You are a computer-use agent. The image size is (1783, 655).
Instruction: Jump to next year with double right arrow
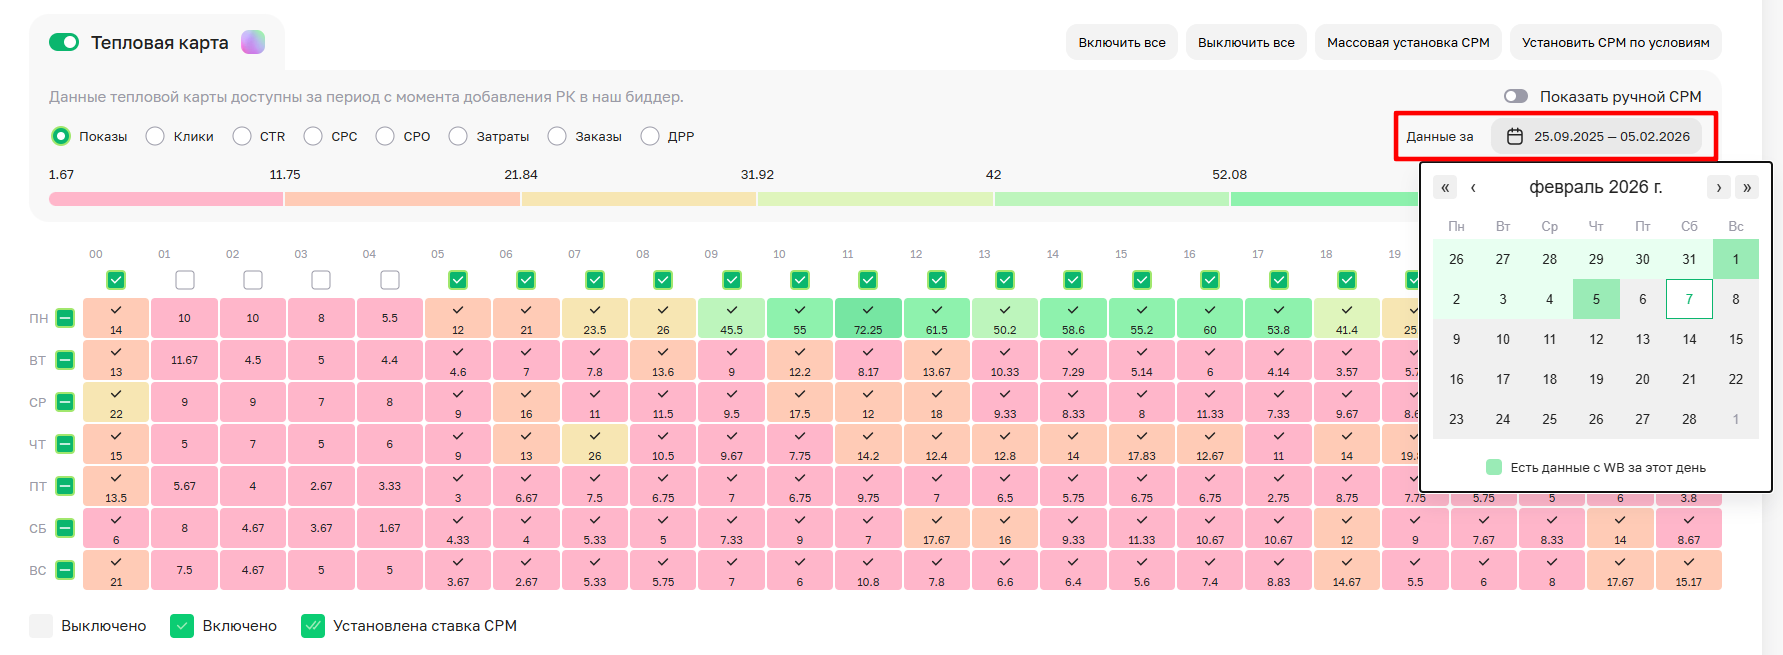[1746, 187]
